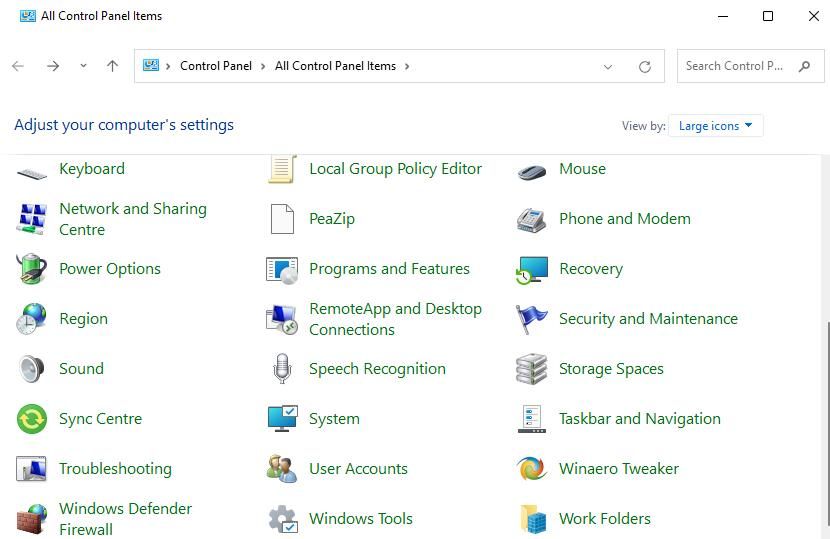
Task: Click Winaero Tweaker text link
Action: tap(619, 469)
